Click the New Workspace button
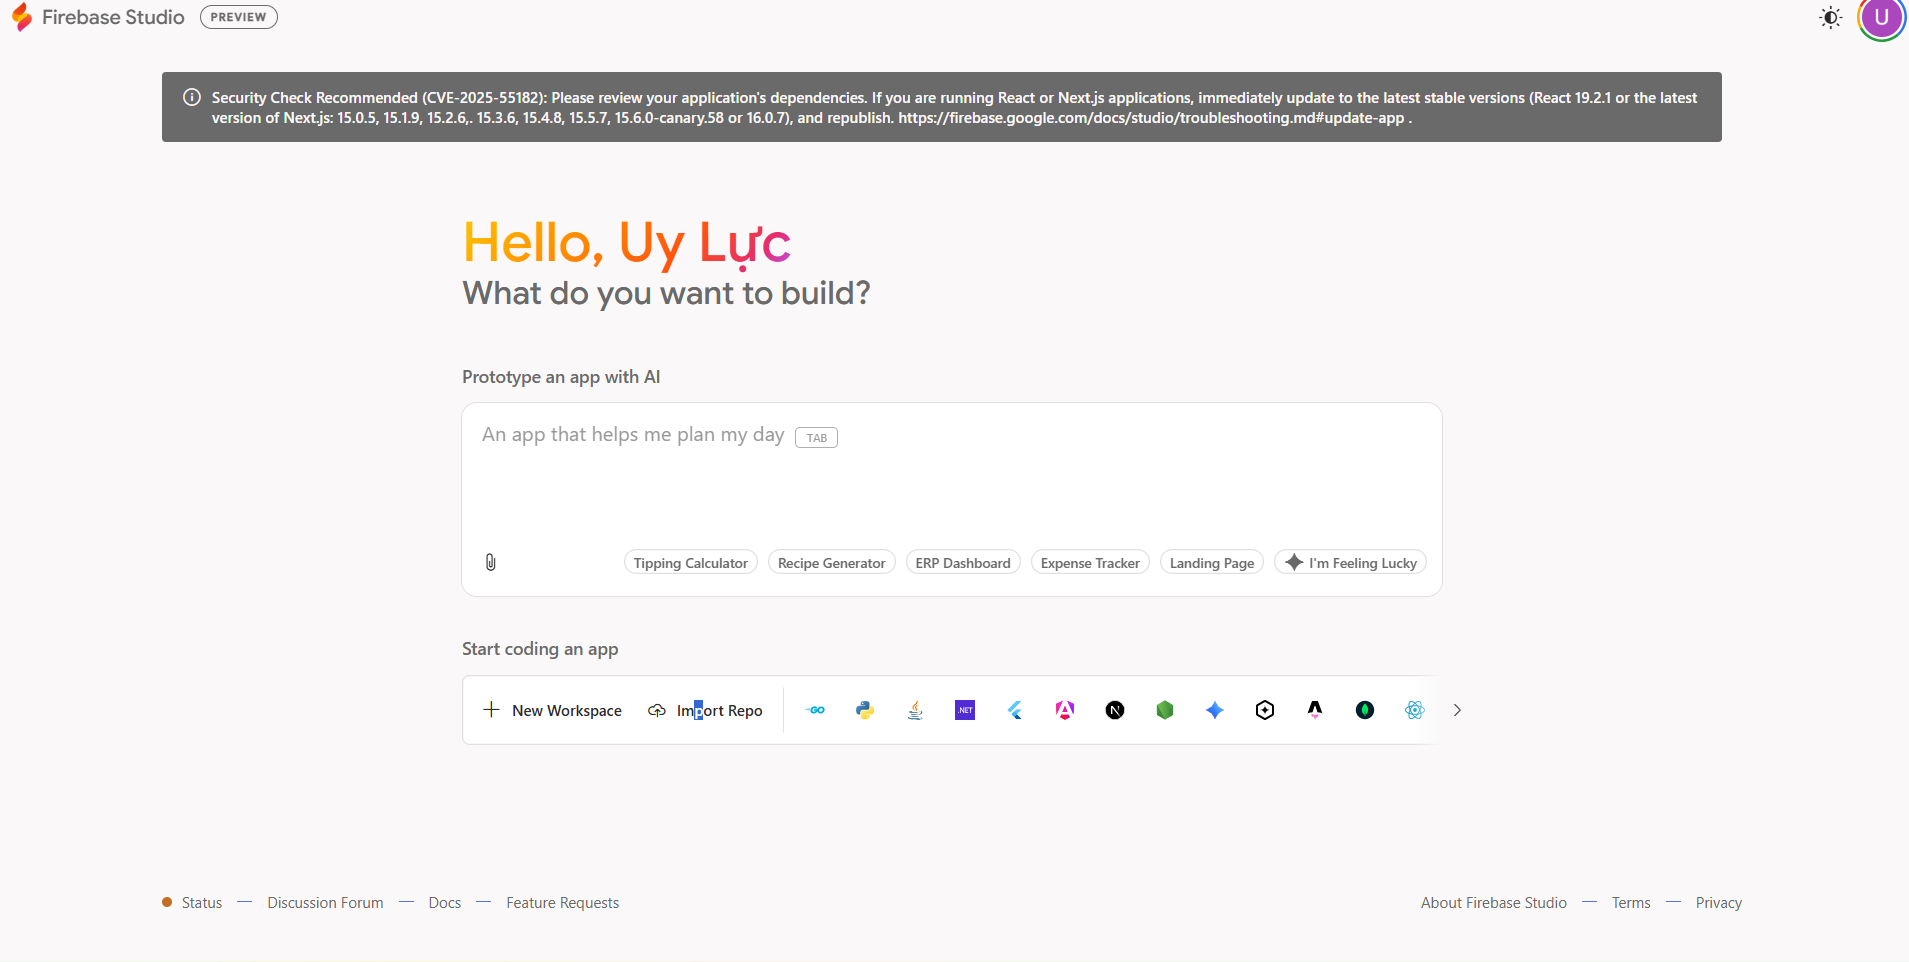This screenshot has height=962, width=1909. click(553, 710)
